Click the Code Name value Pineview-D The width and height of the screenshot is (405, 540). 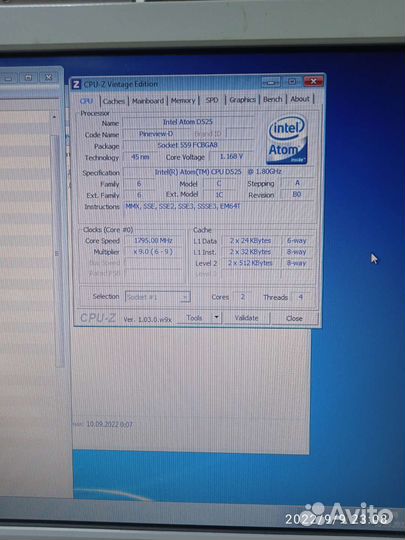click(156, 134)
